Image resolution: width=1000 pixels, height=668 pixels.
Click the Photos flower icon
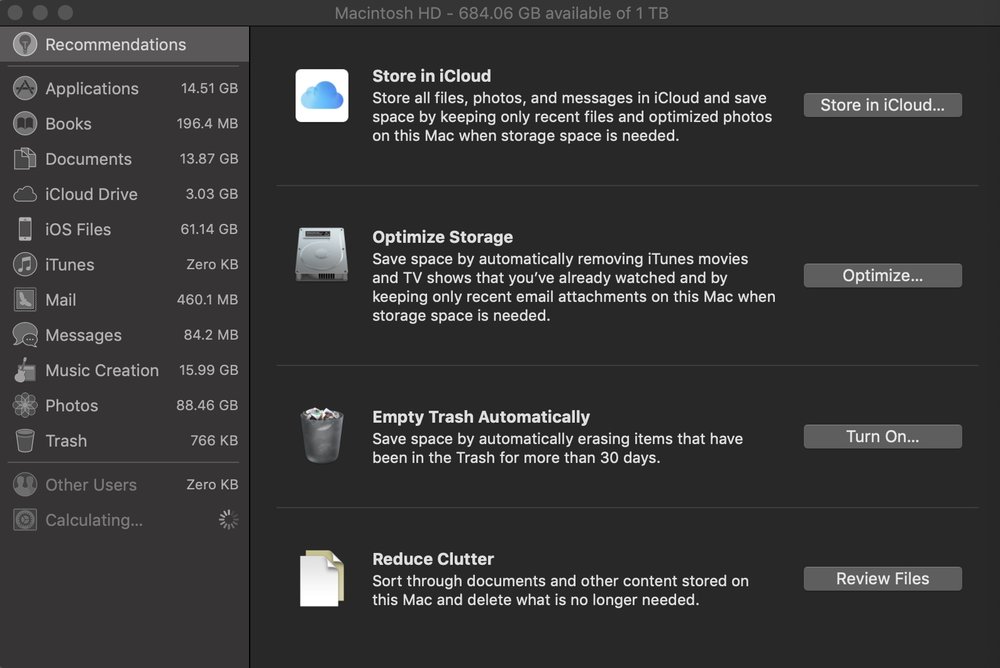tap(25, 405)
